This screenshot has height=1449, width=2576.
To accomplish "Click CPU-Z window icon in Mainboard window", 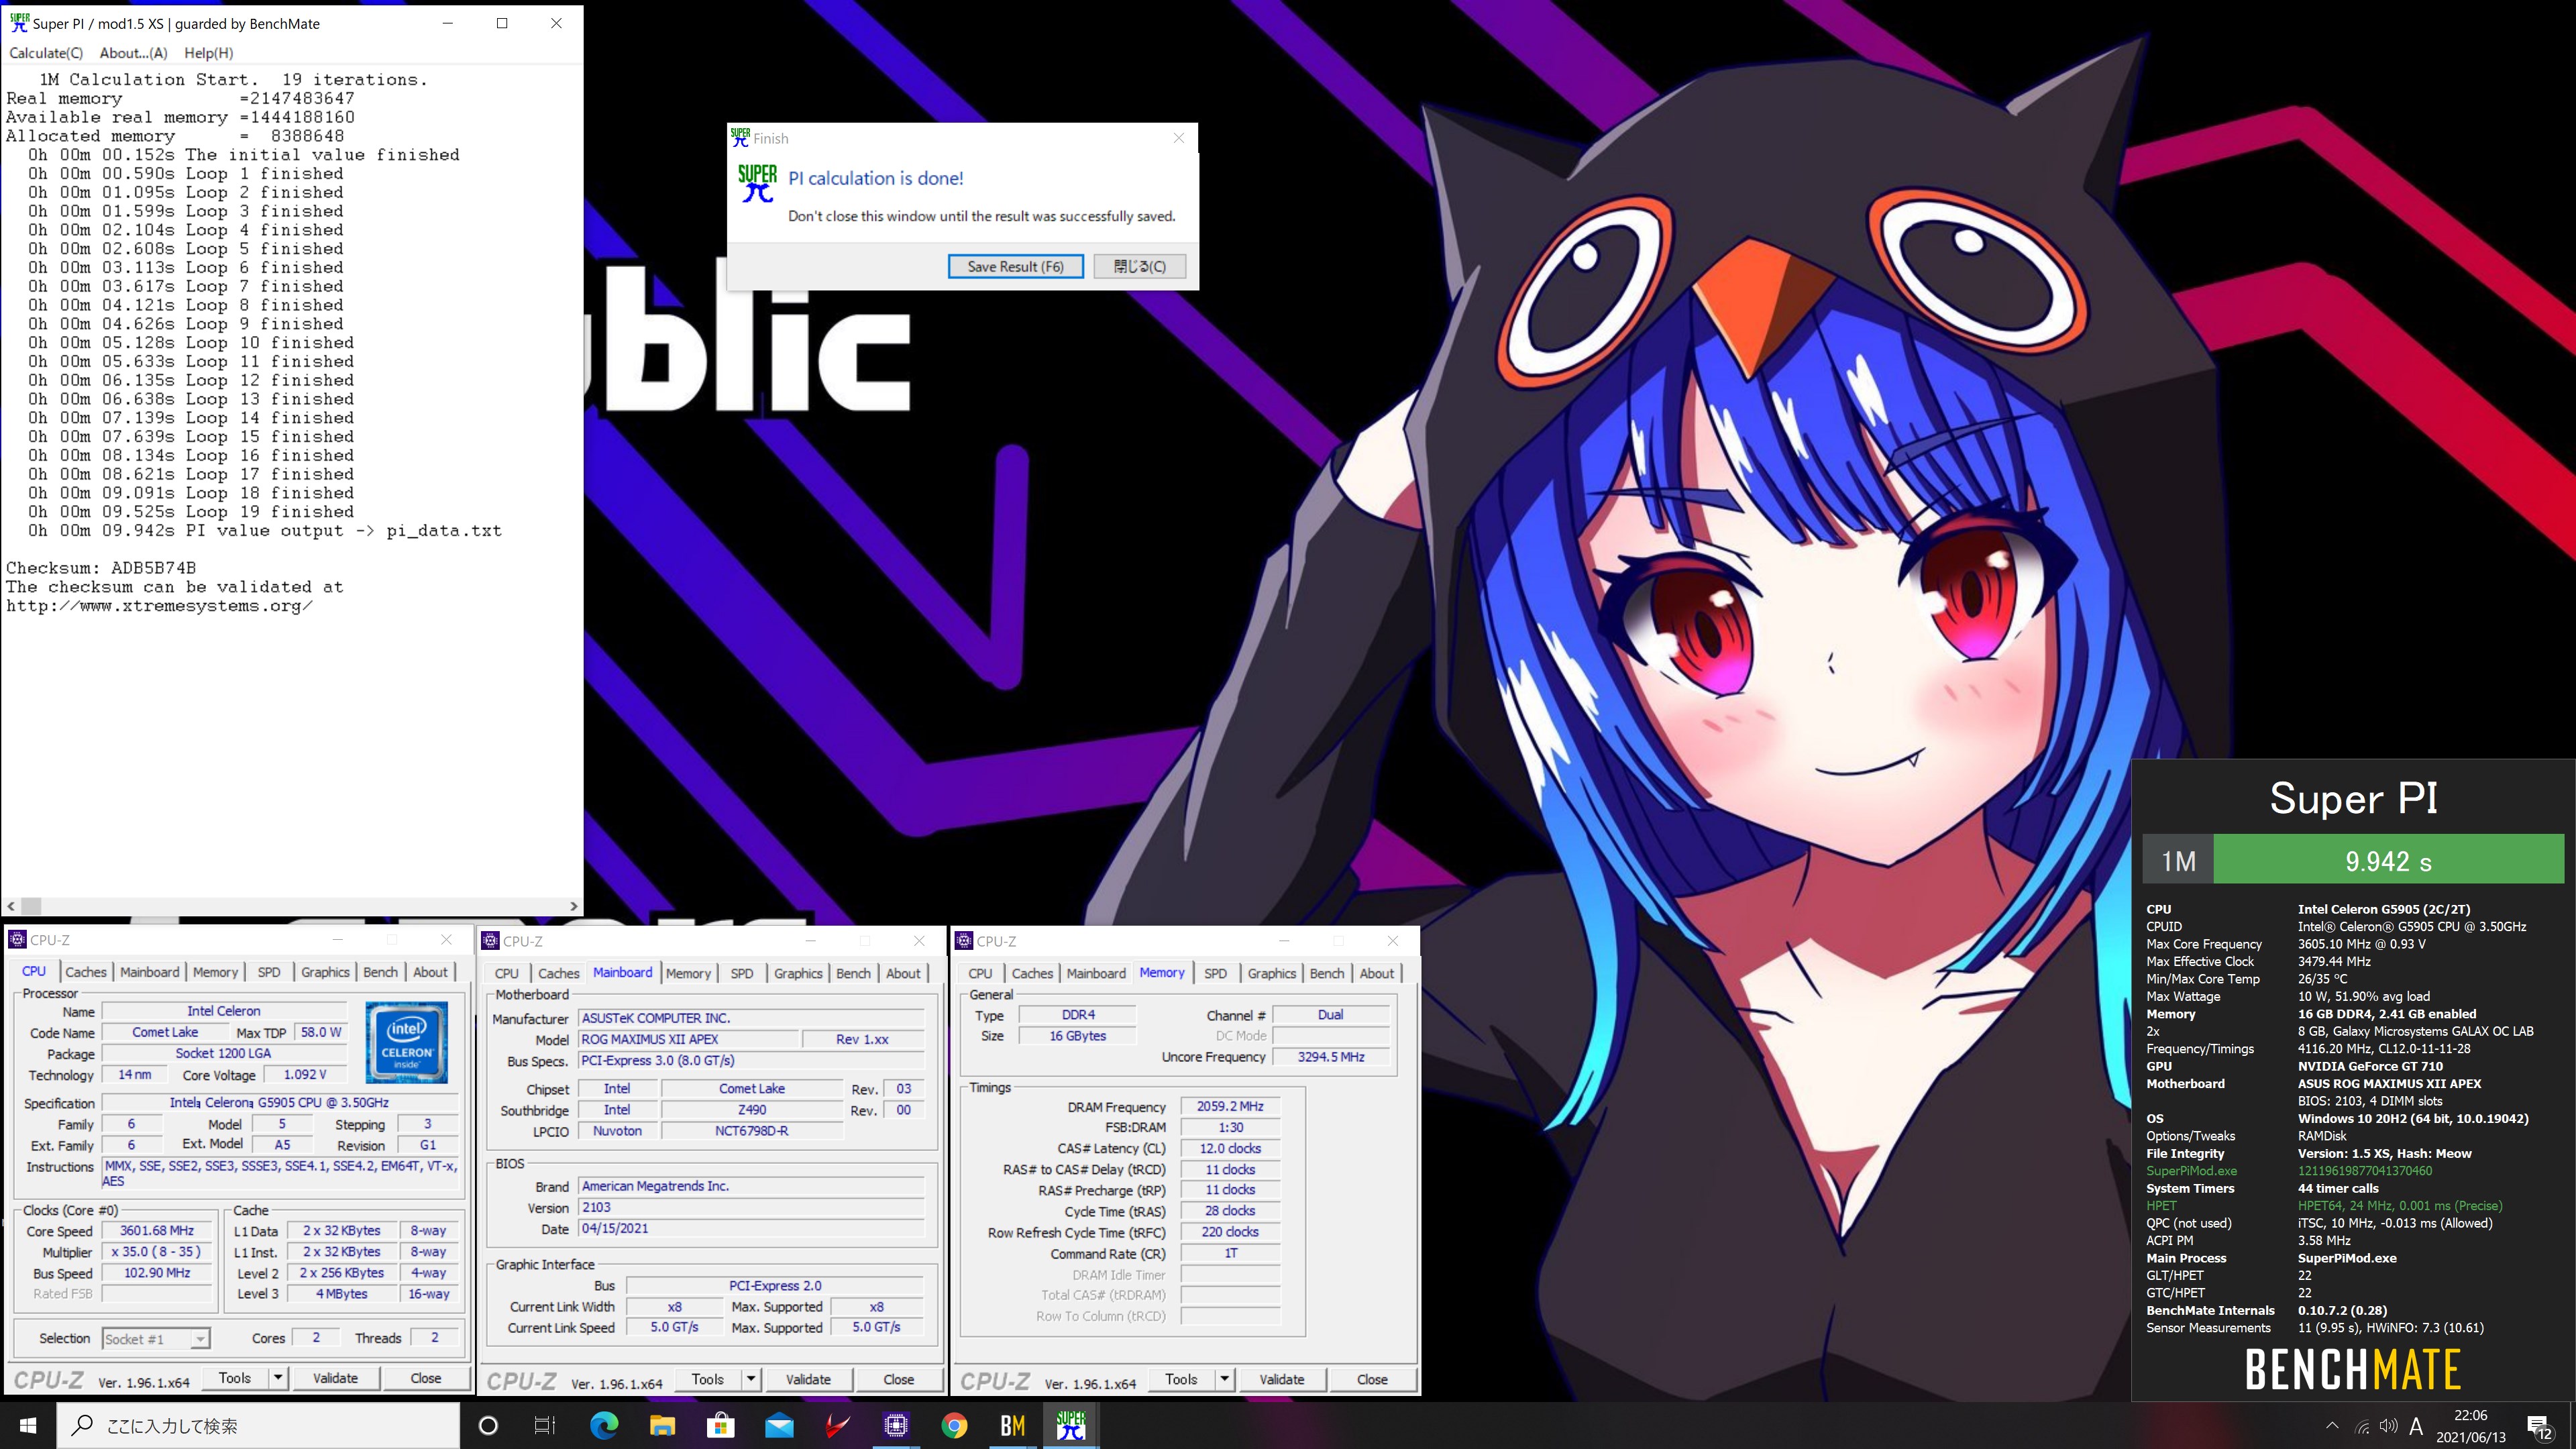I will pyautogui.click(x=491, y=941).
